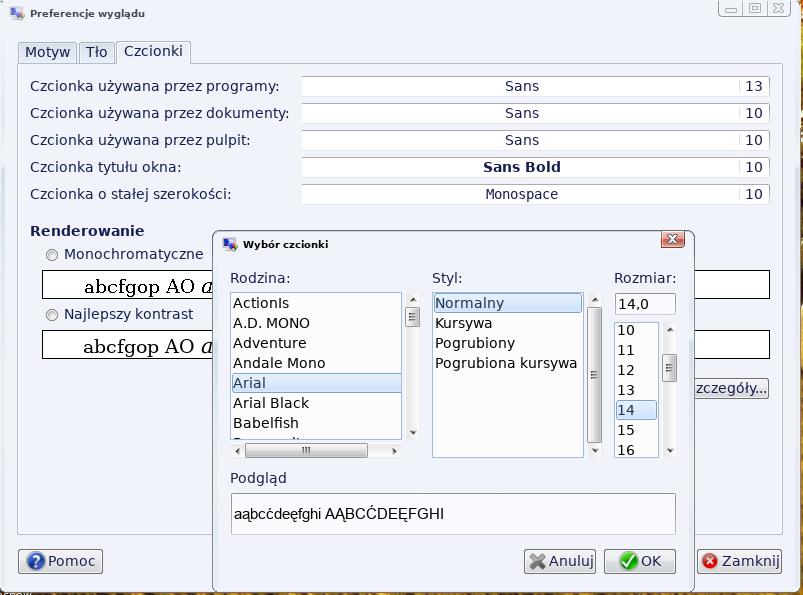Choose Arial Black font family
Screen dimensions: 803x595
[x=271, y=403]
